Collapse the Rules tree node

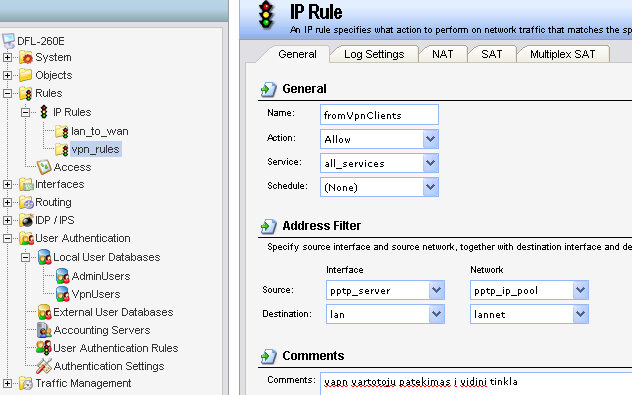7,94
